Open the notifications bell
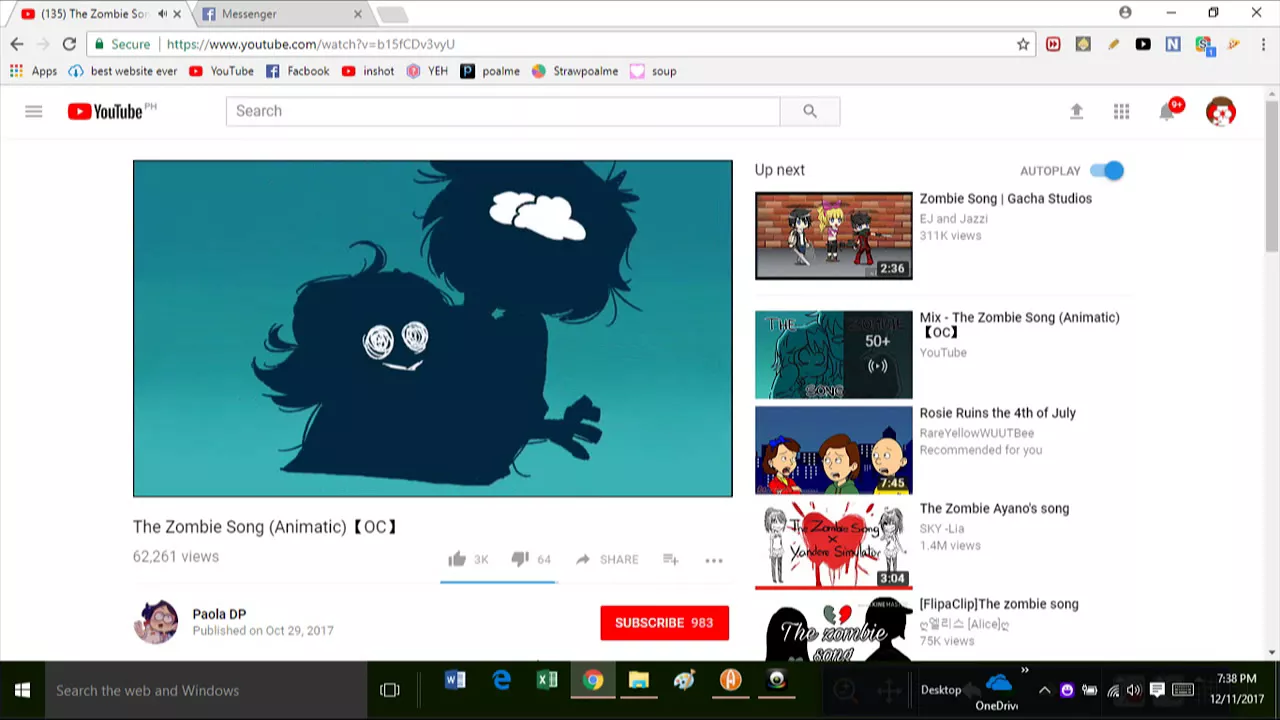The image size is (1280, 720). pyautogui.click(x=1167, y=112)
